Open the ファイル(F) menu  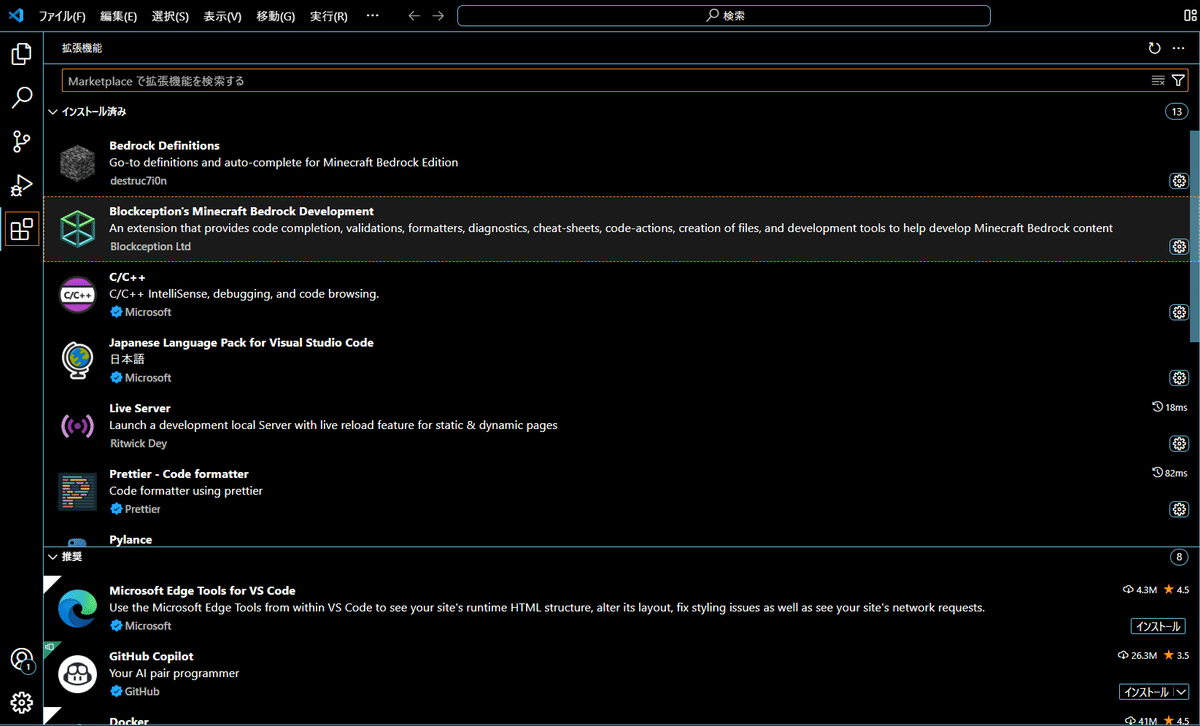[x=61, y=16]
